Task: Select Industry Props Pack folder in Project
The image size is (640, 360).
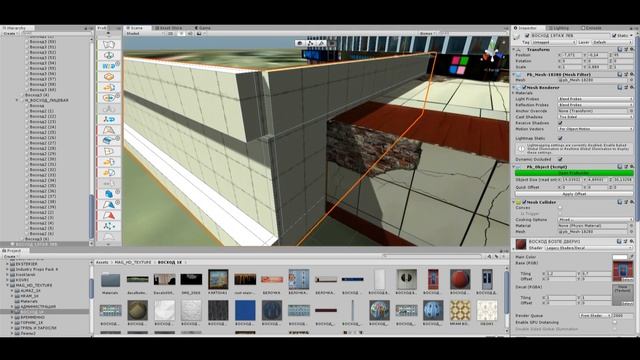Action: [x=37, y=269]
